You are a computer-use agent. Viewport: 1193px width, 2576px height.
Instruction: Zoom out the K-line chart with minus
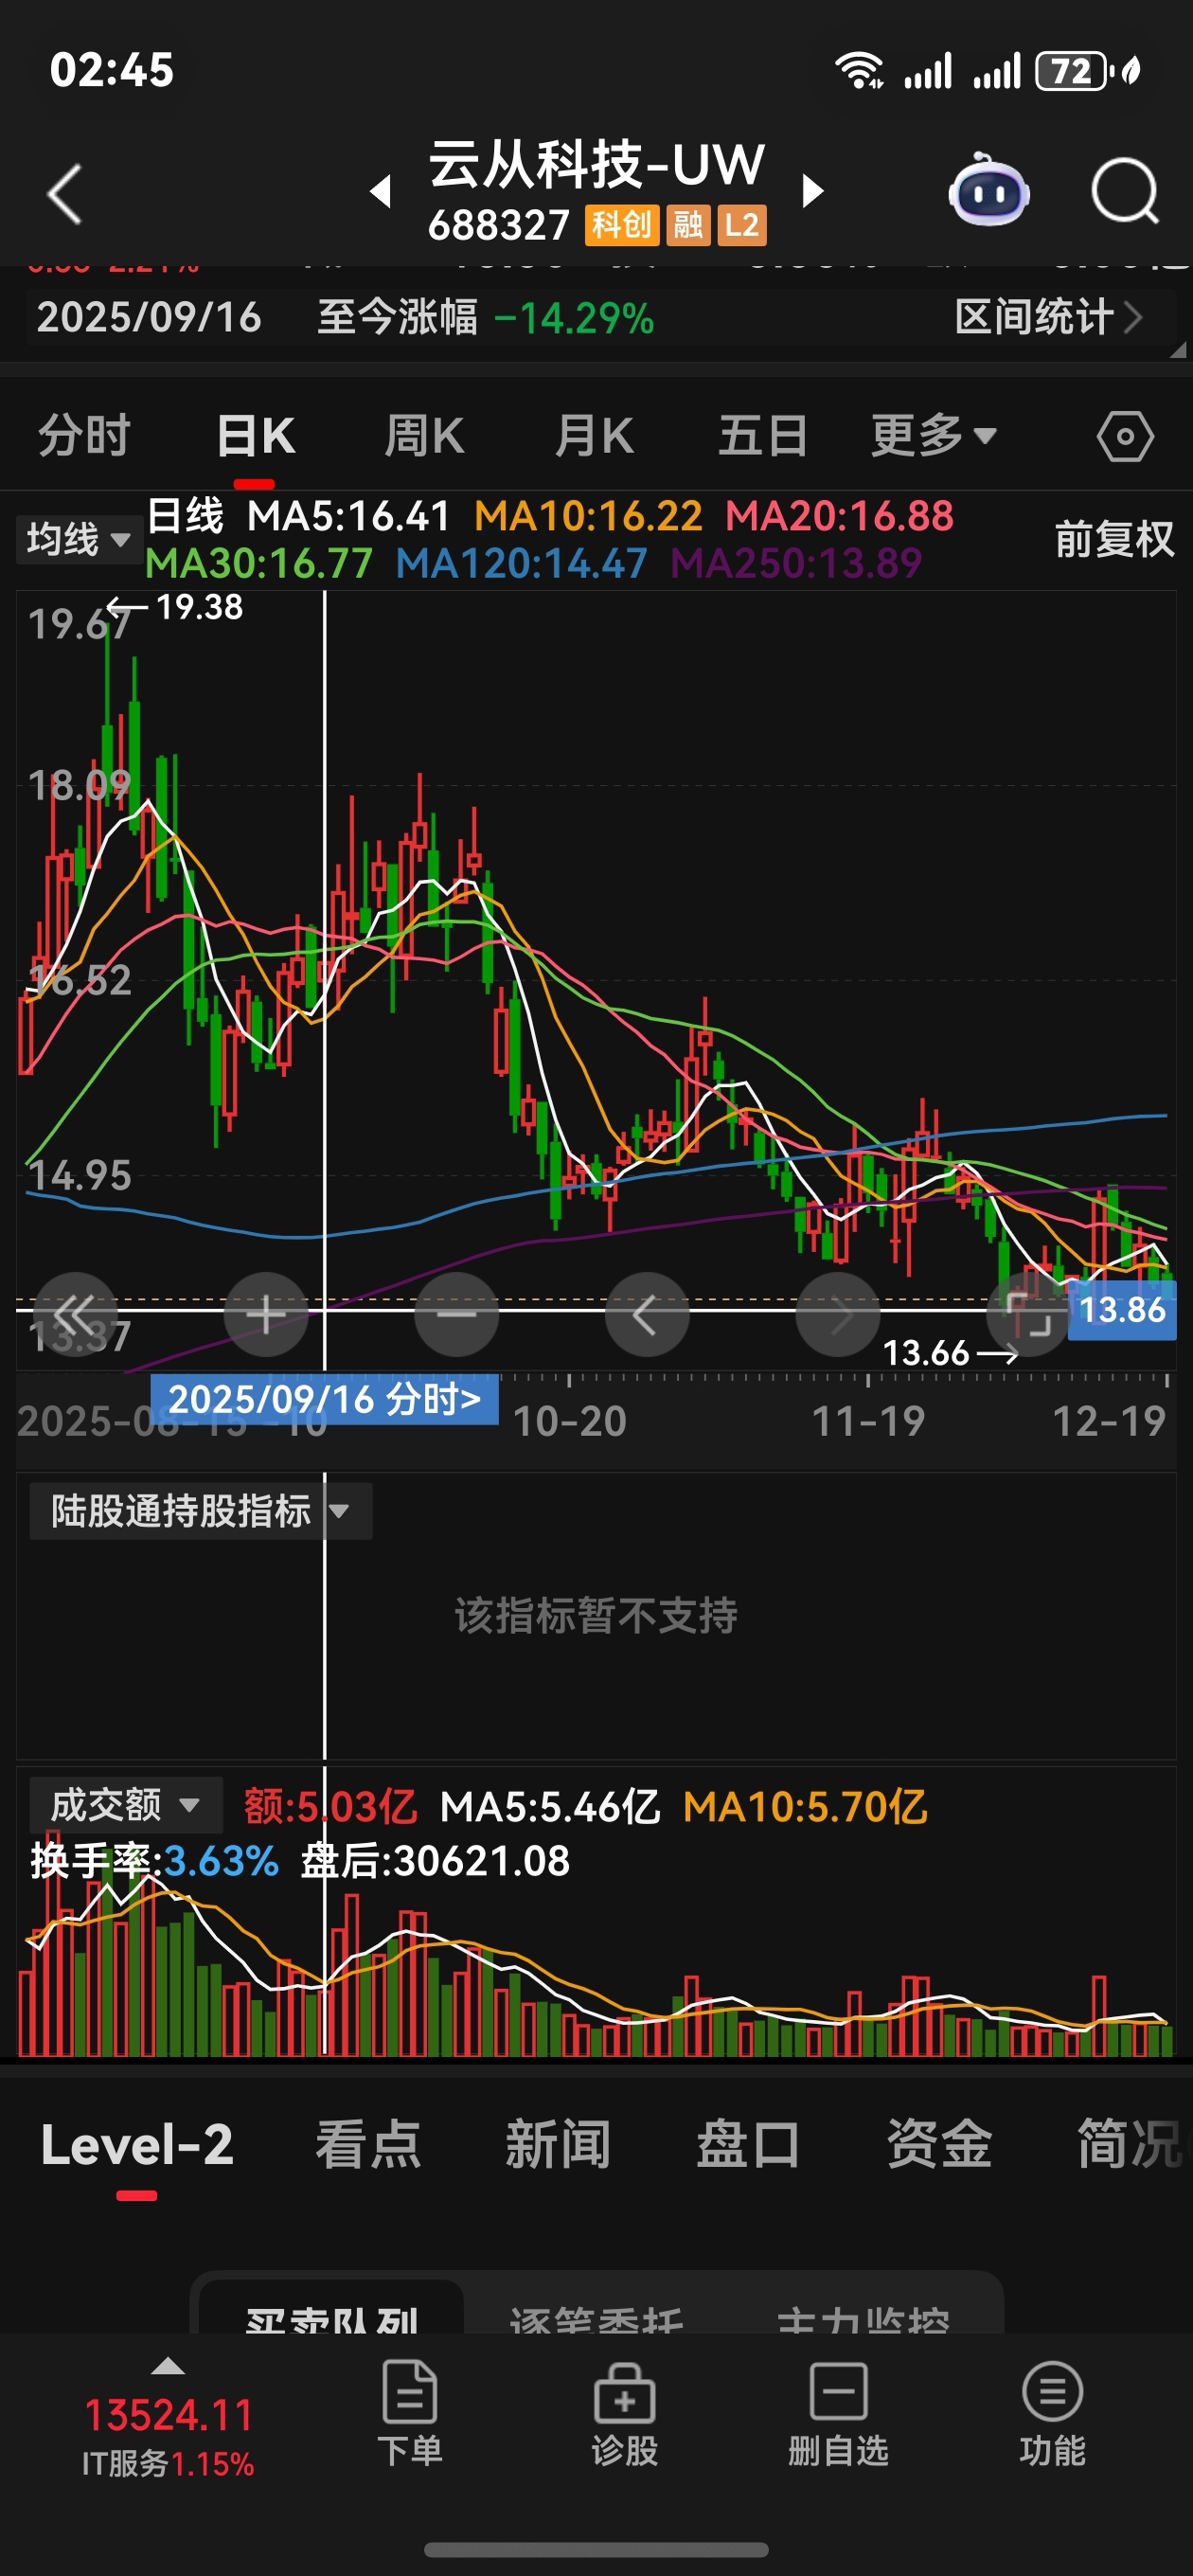click(x=457, y=1314)
